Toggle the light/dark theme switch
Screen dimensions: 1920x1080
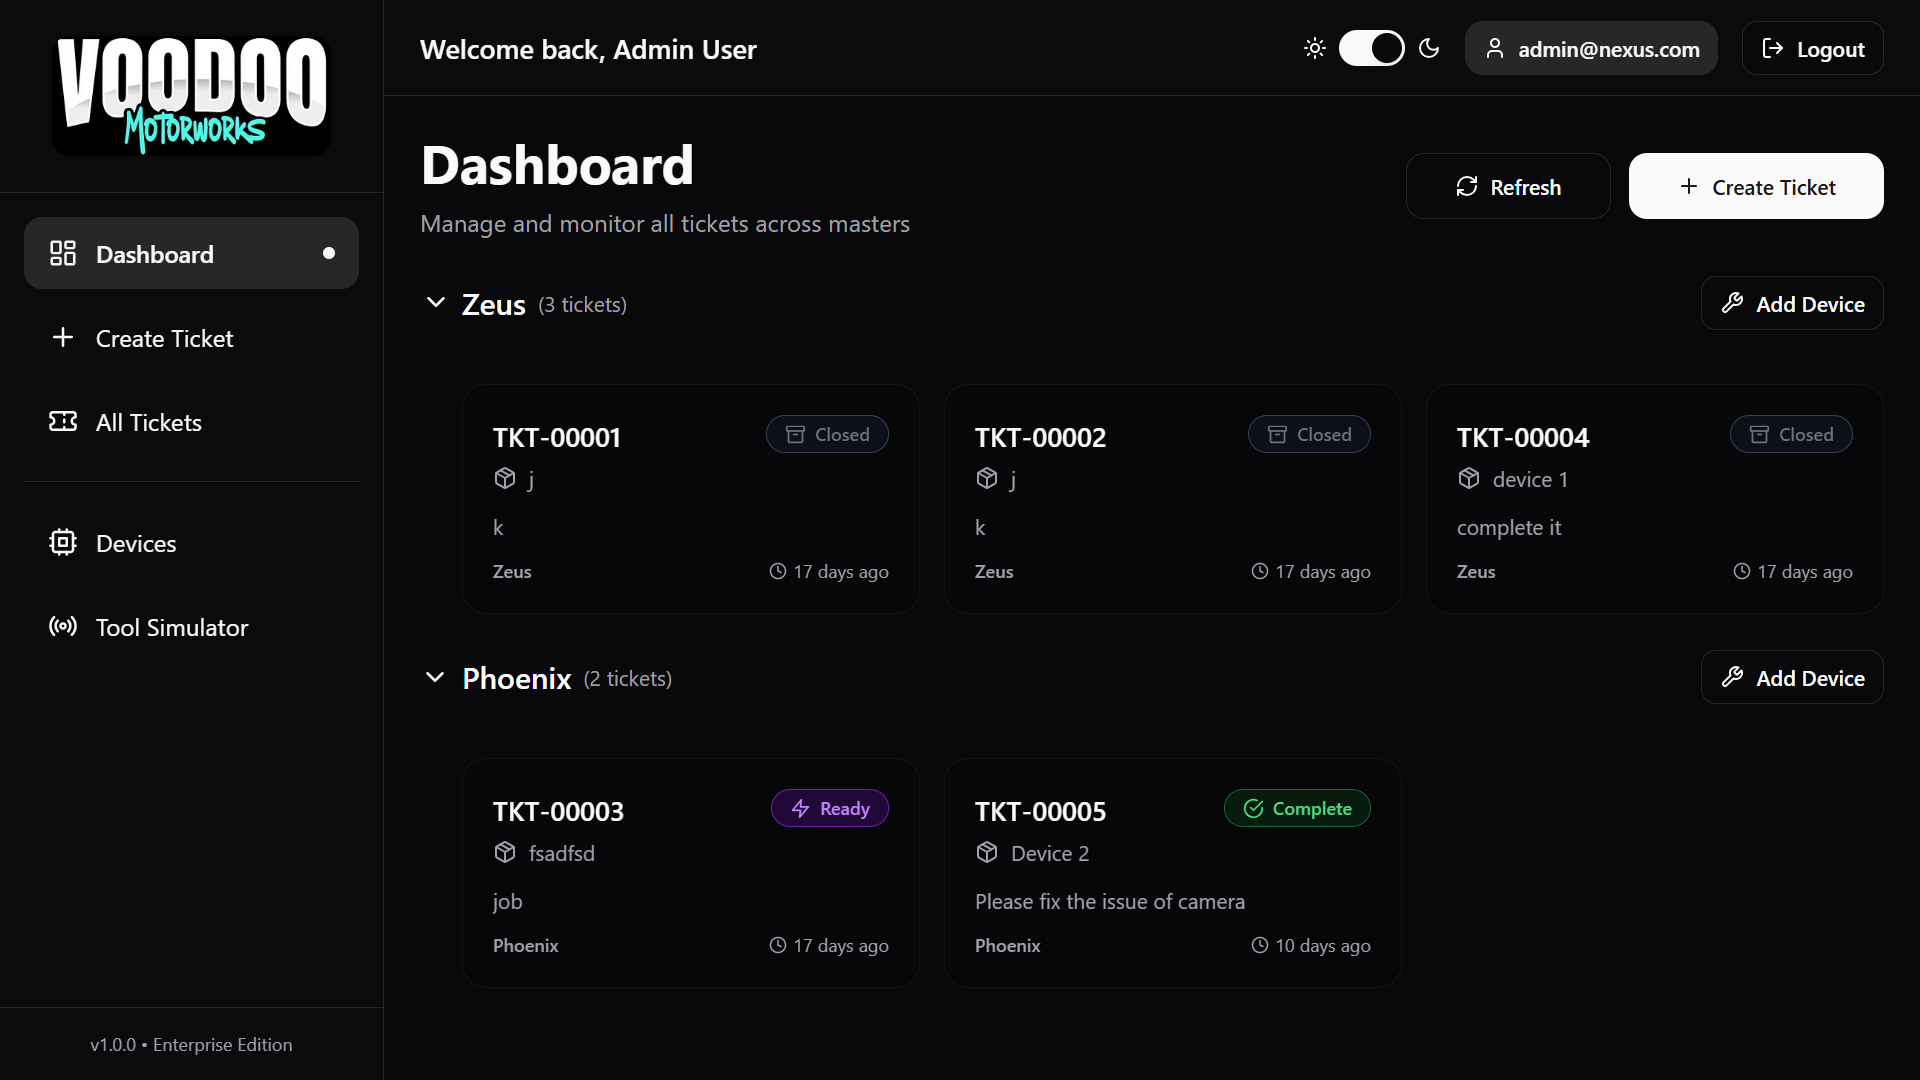[1371, 48]
